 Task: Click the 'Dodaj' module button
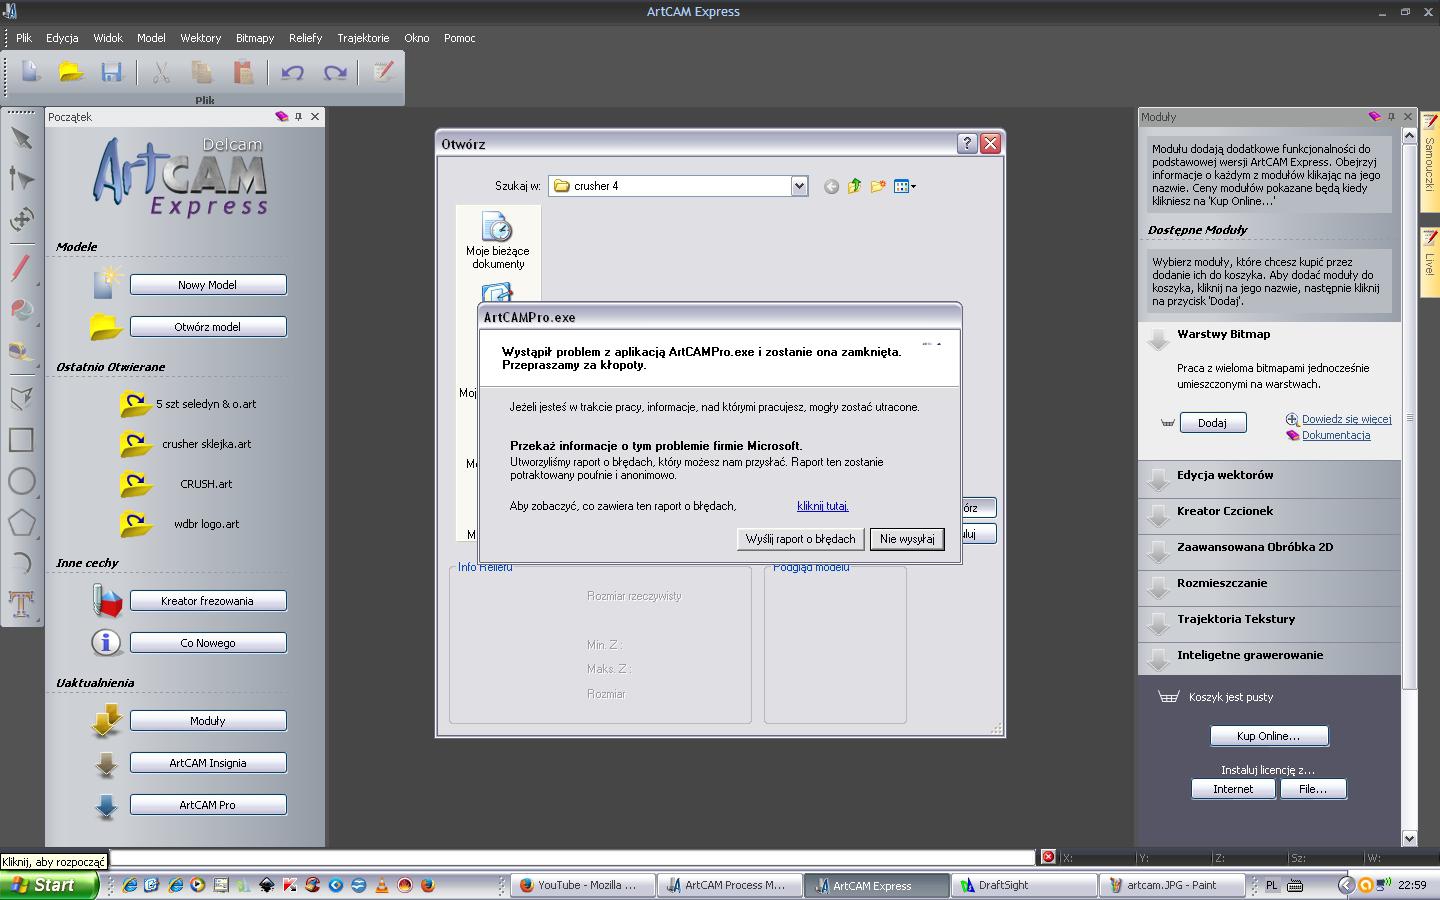tap(1212, 423)
